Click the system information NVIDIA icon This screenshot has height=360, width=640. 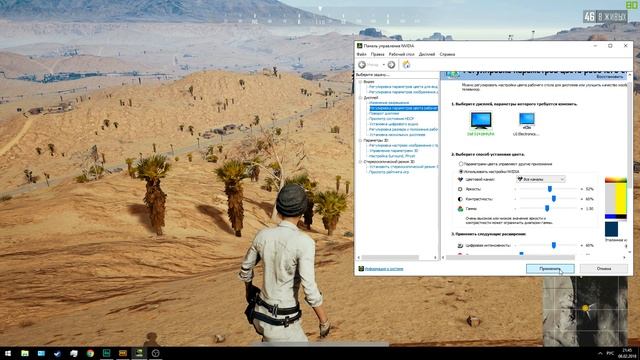coord(361,269)
